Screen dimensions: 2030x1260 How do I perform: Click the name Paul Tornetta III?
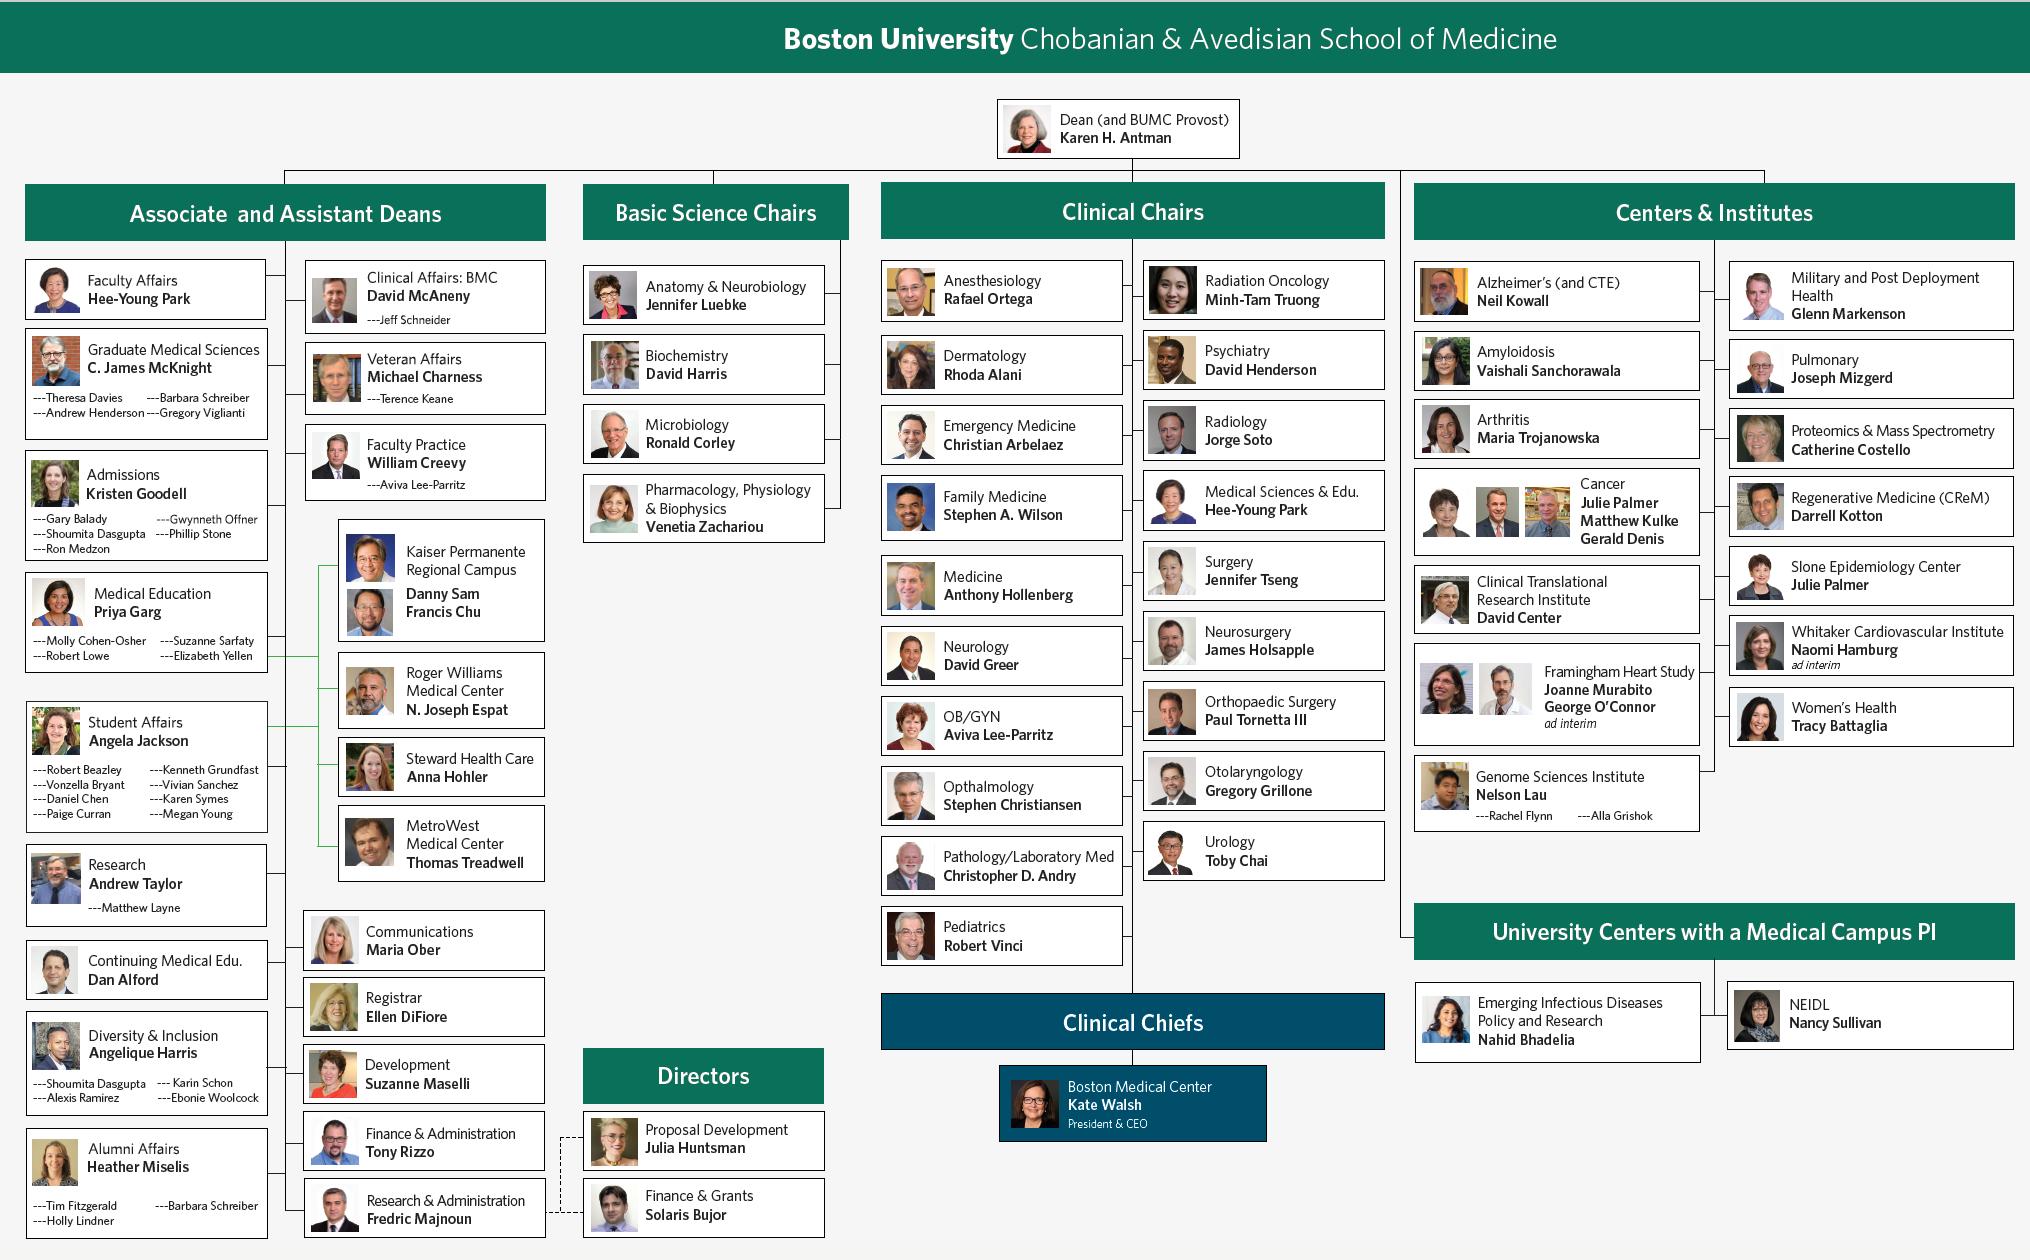(x=1255, y=720)
